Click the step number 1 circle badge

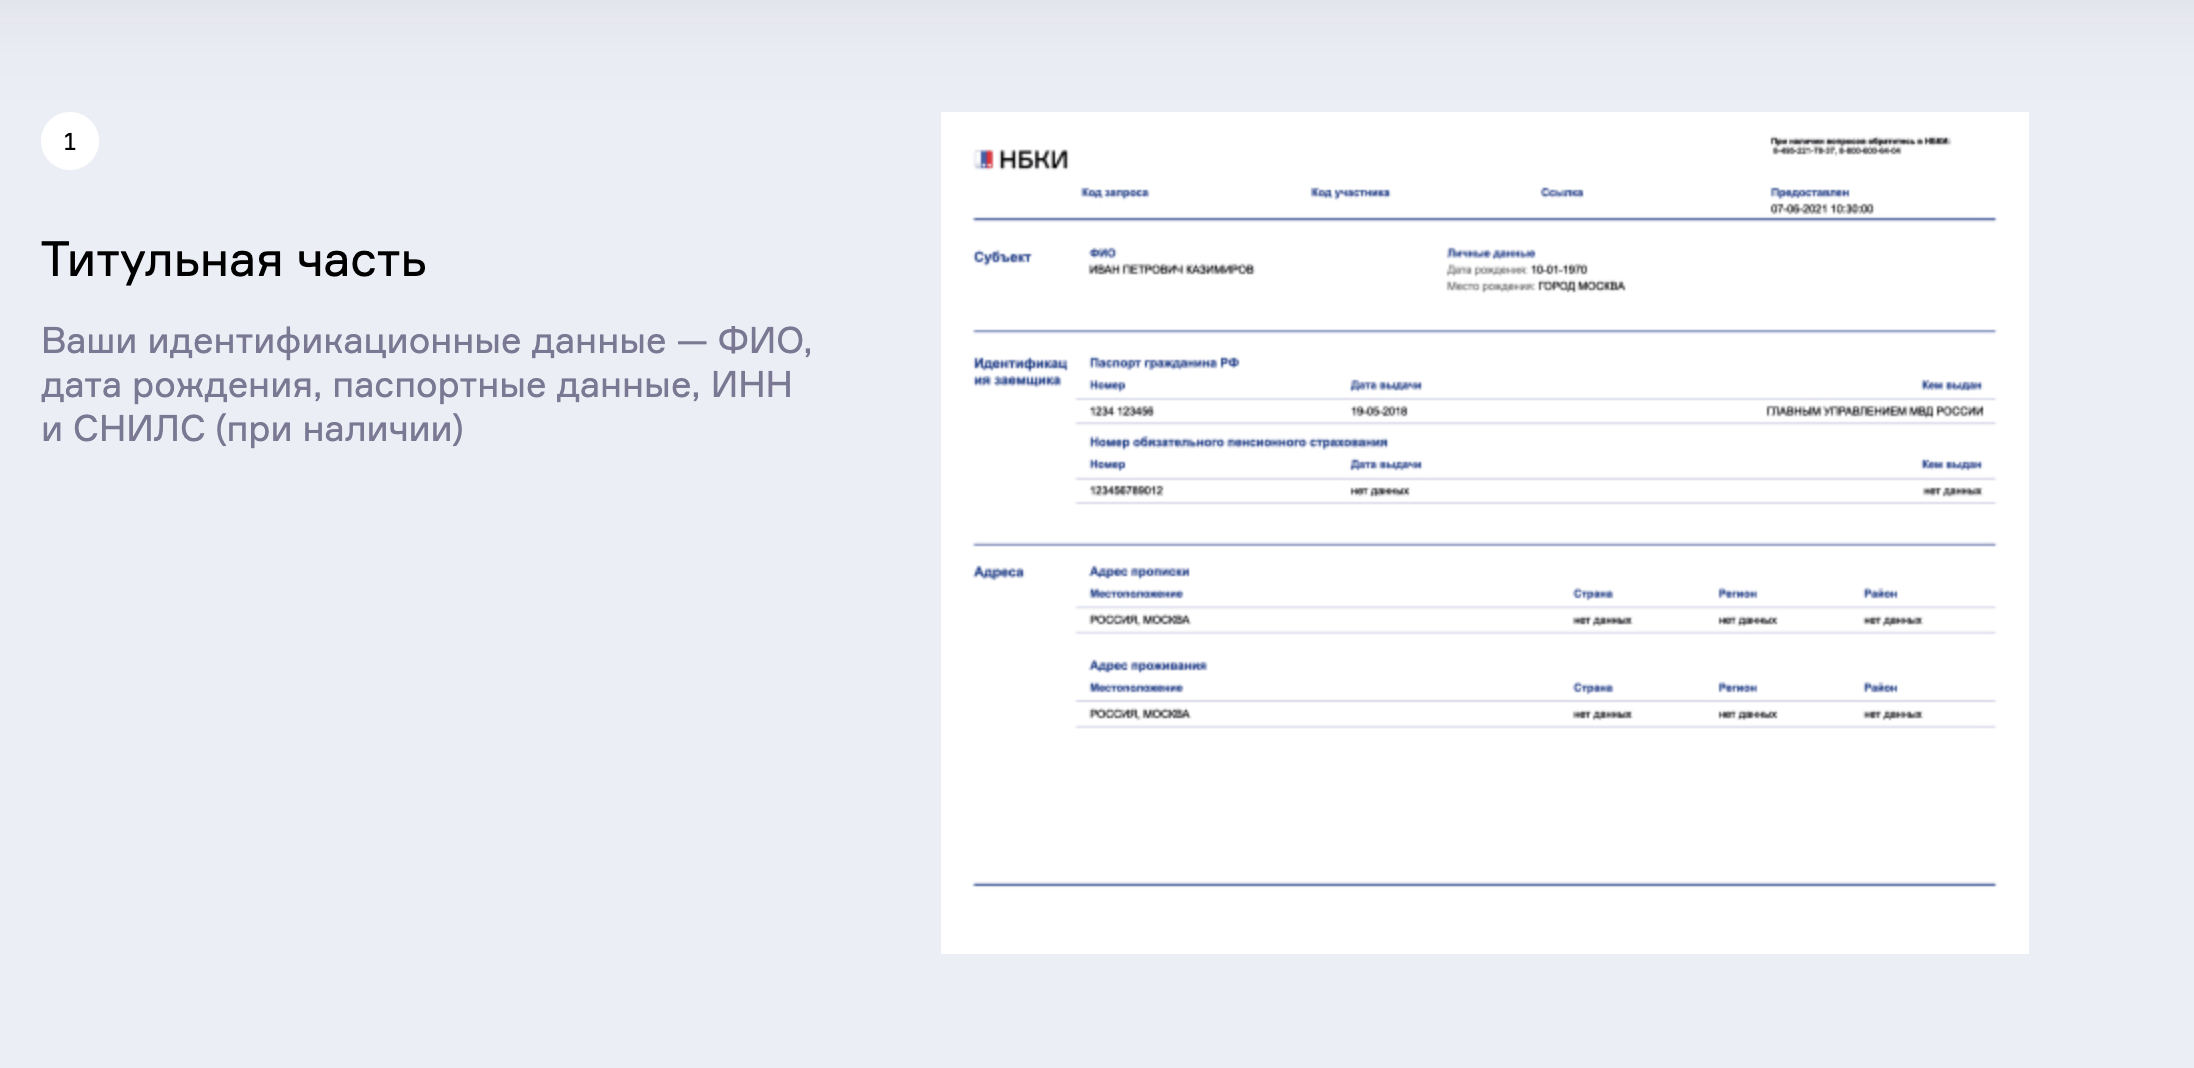pyautogui.click(x=70, y=141)
